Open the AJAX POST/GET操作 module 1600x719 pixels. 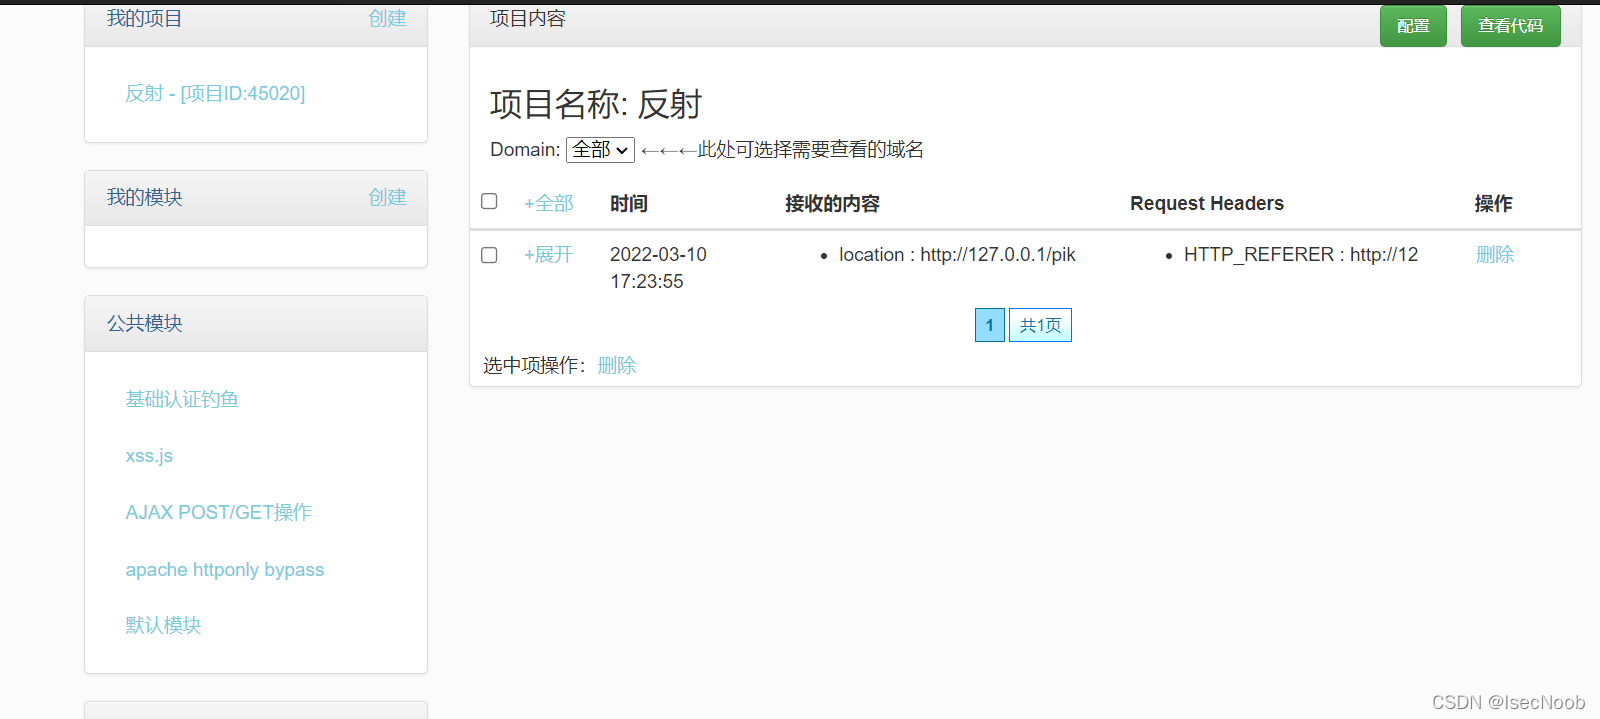tap(218, 512)
